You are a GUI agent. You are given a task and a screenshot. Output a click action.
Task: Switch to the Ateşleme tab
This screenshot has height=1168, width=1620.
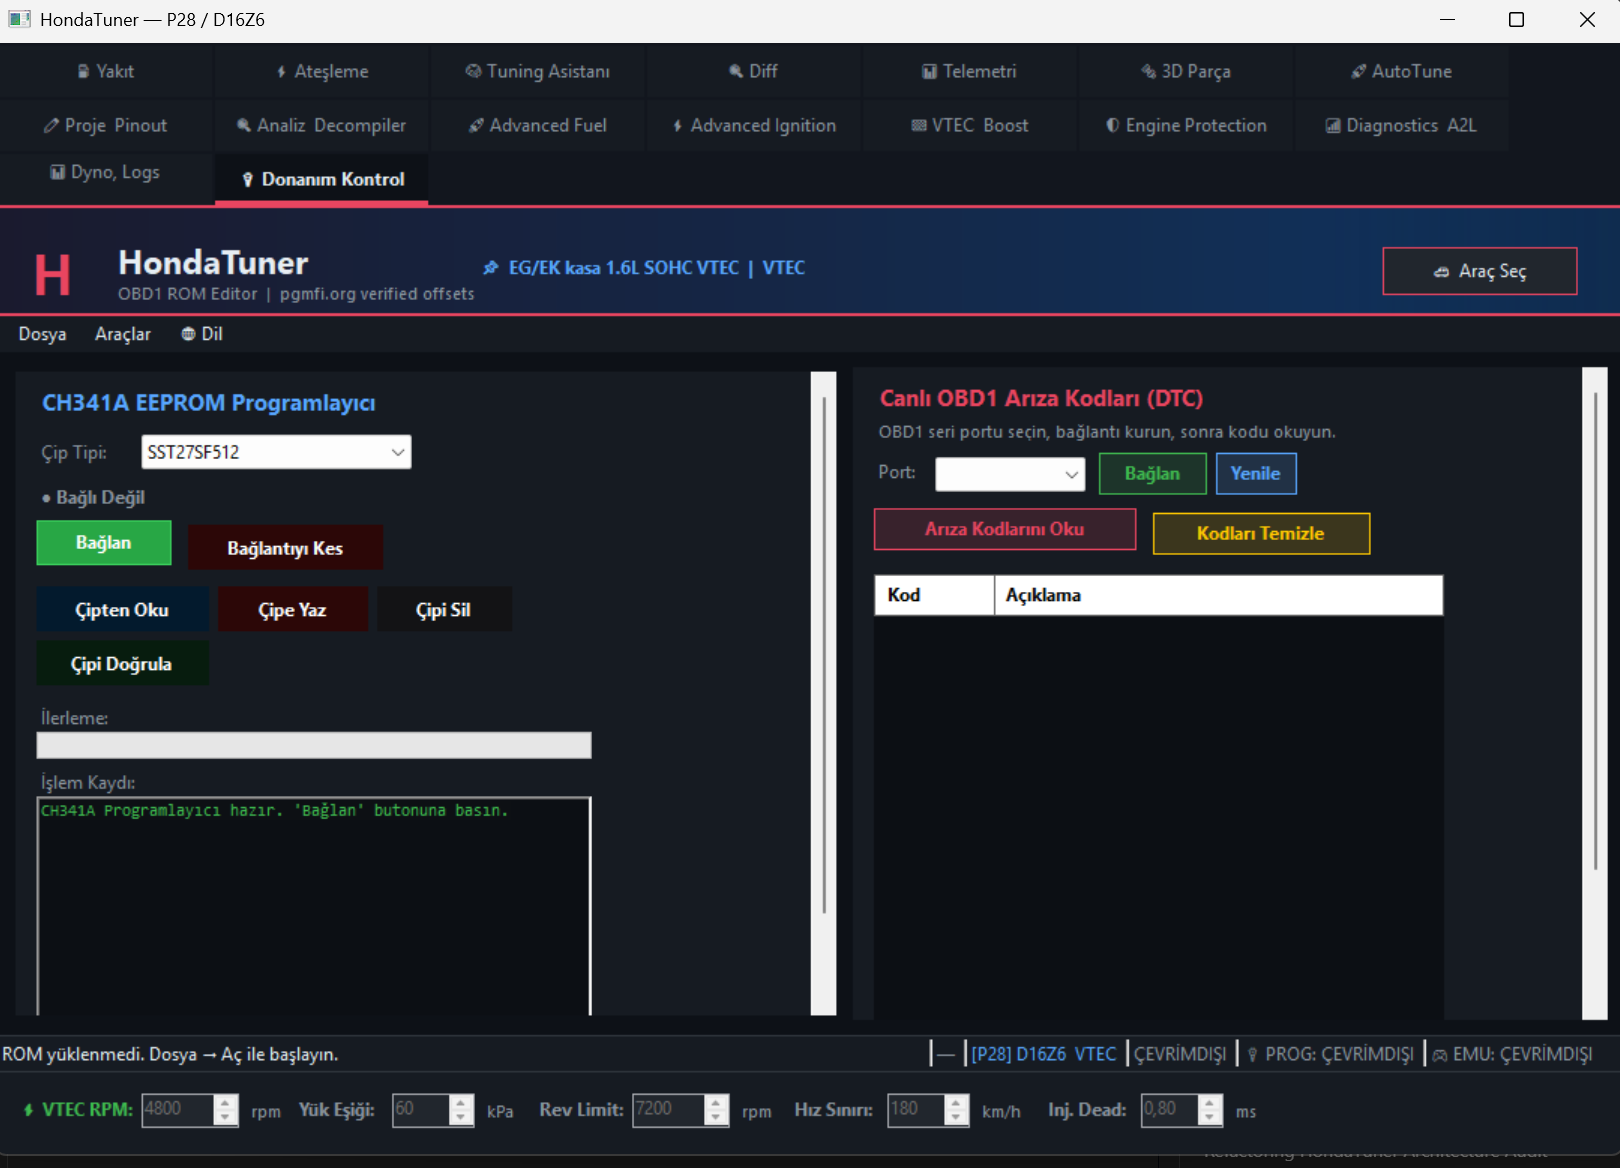click(x=322, y=71)
